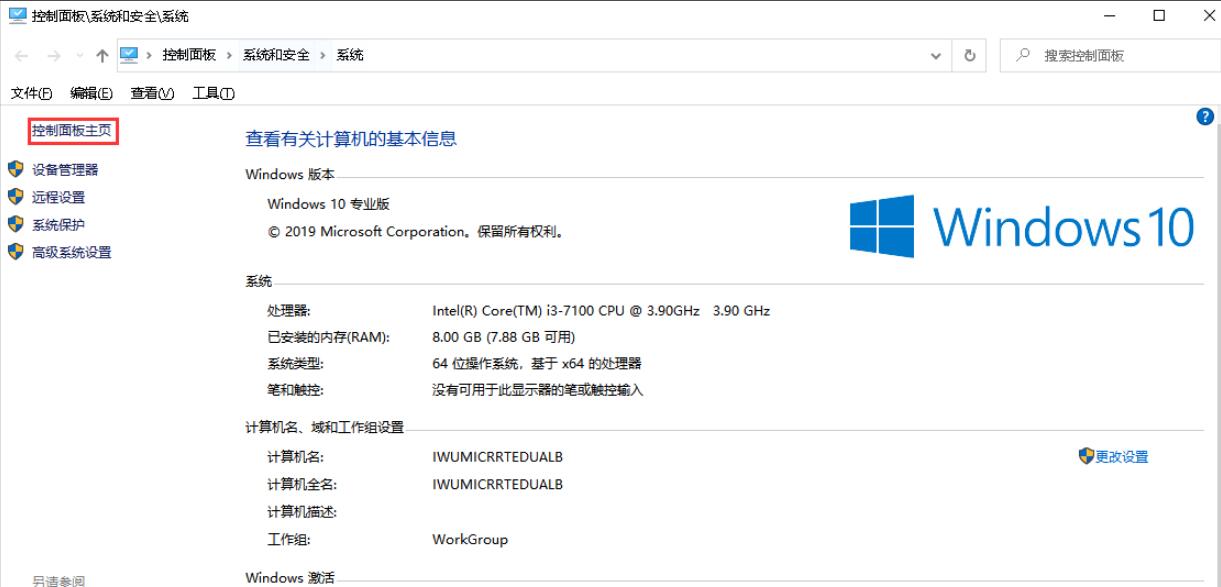Click the 计算机全名 value IWUMICRRTEDUALB

[x=498, y=484]
